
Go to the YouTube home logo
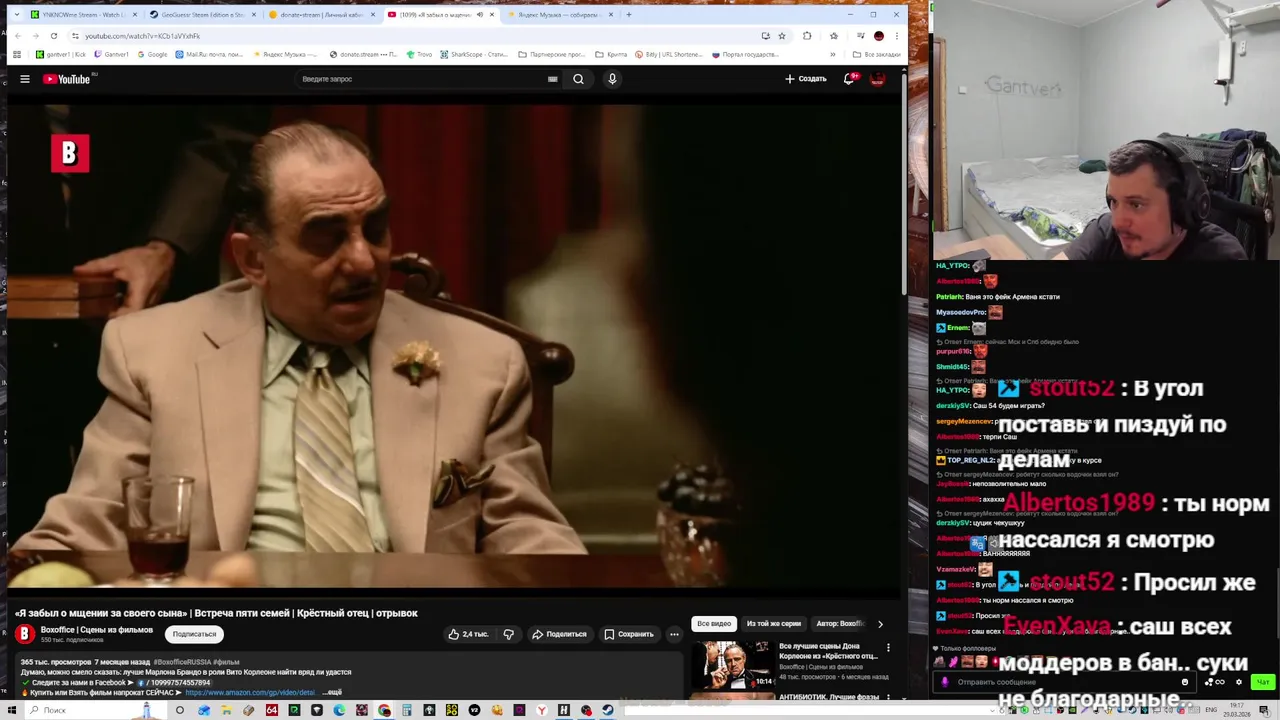point(67,79)
